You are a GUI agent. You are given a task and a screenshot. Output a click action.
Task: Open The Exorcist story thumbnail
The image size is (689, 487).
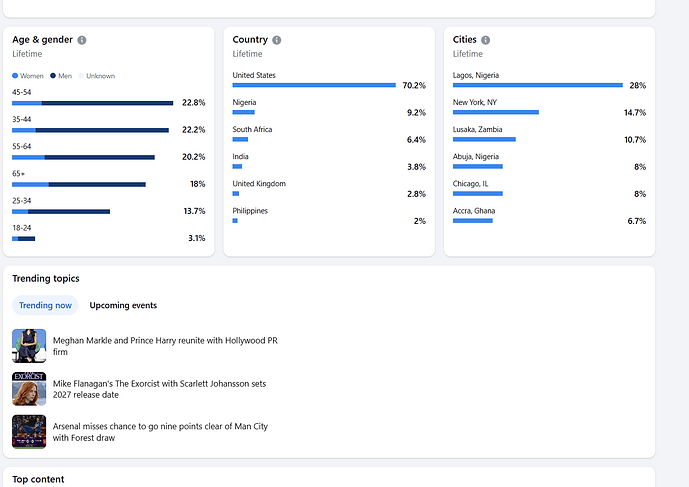click(x=29, y=389)
